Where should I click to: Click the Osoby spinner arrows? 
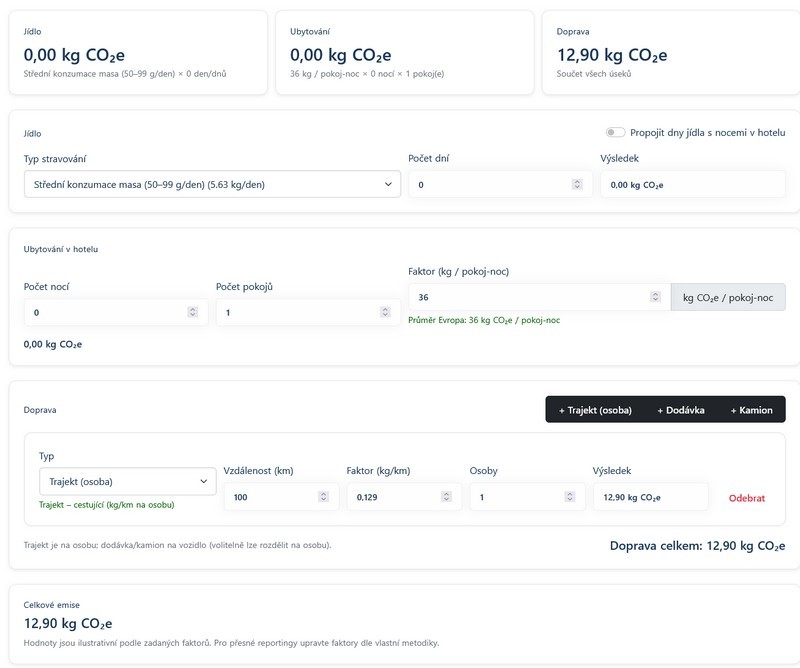[569, 497]
